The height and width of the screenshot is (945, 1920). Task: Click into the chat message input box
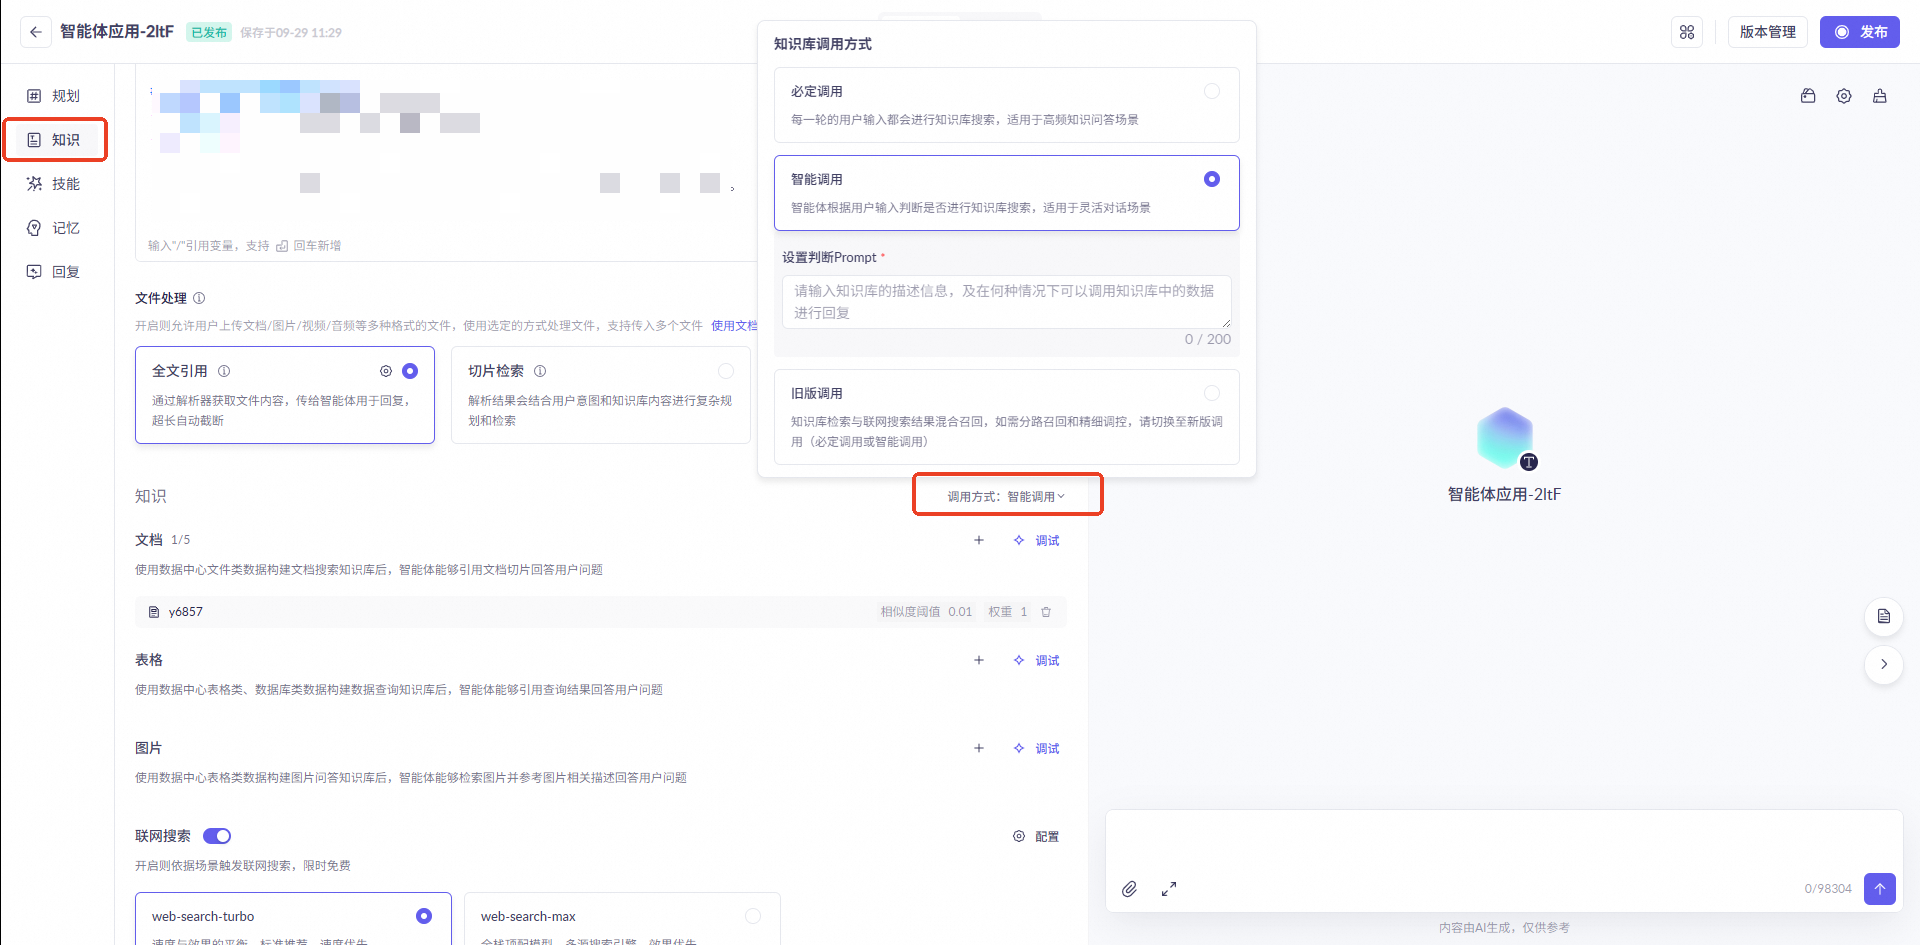click(1504, 842)
